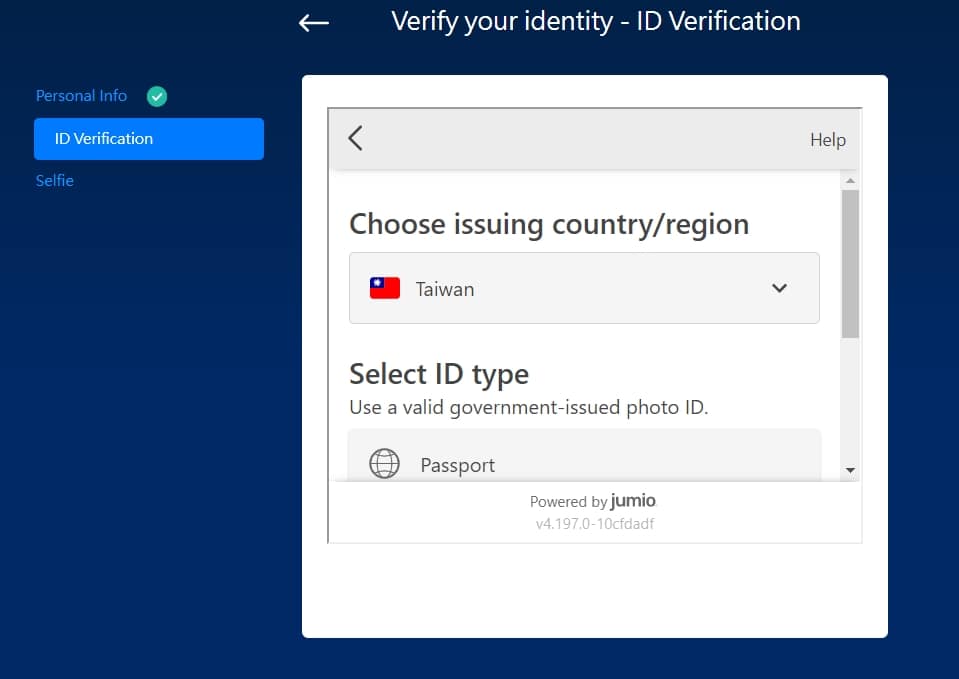Click the jumio logo text

click(x=633, y=501)
